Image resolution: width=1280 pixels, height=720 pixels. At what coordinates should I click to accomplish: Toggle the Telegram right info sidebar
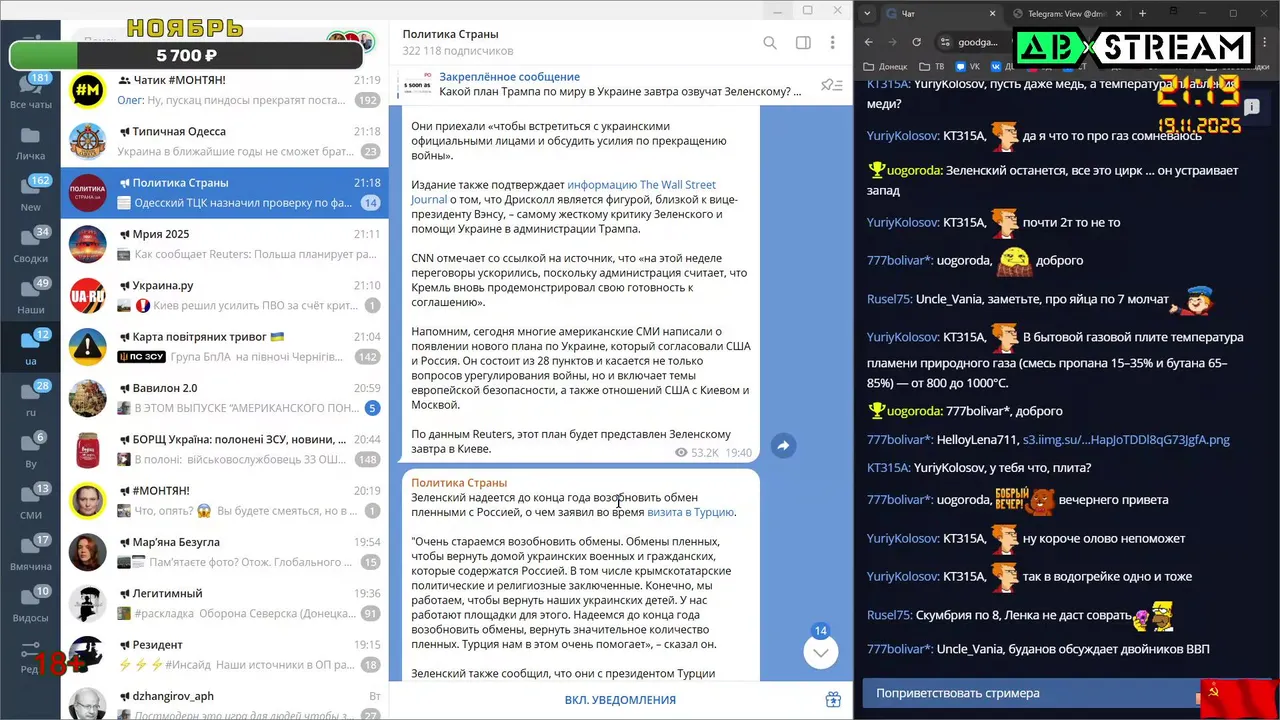pos(802,43)
